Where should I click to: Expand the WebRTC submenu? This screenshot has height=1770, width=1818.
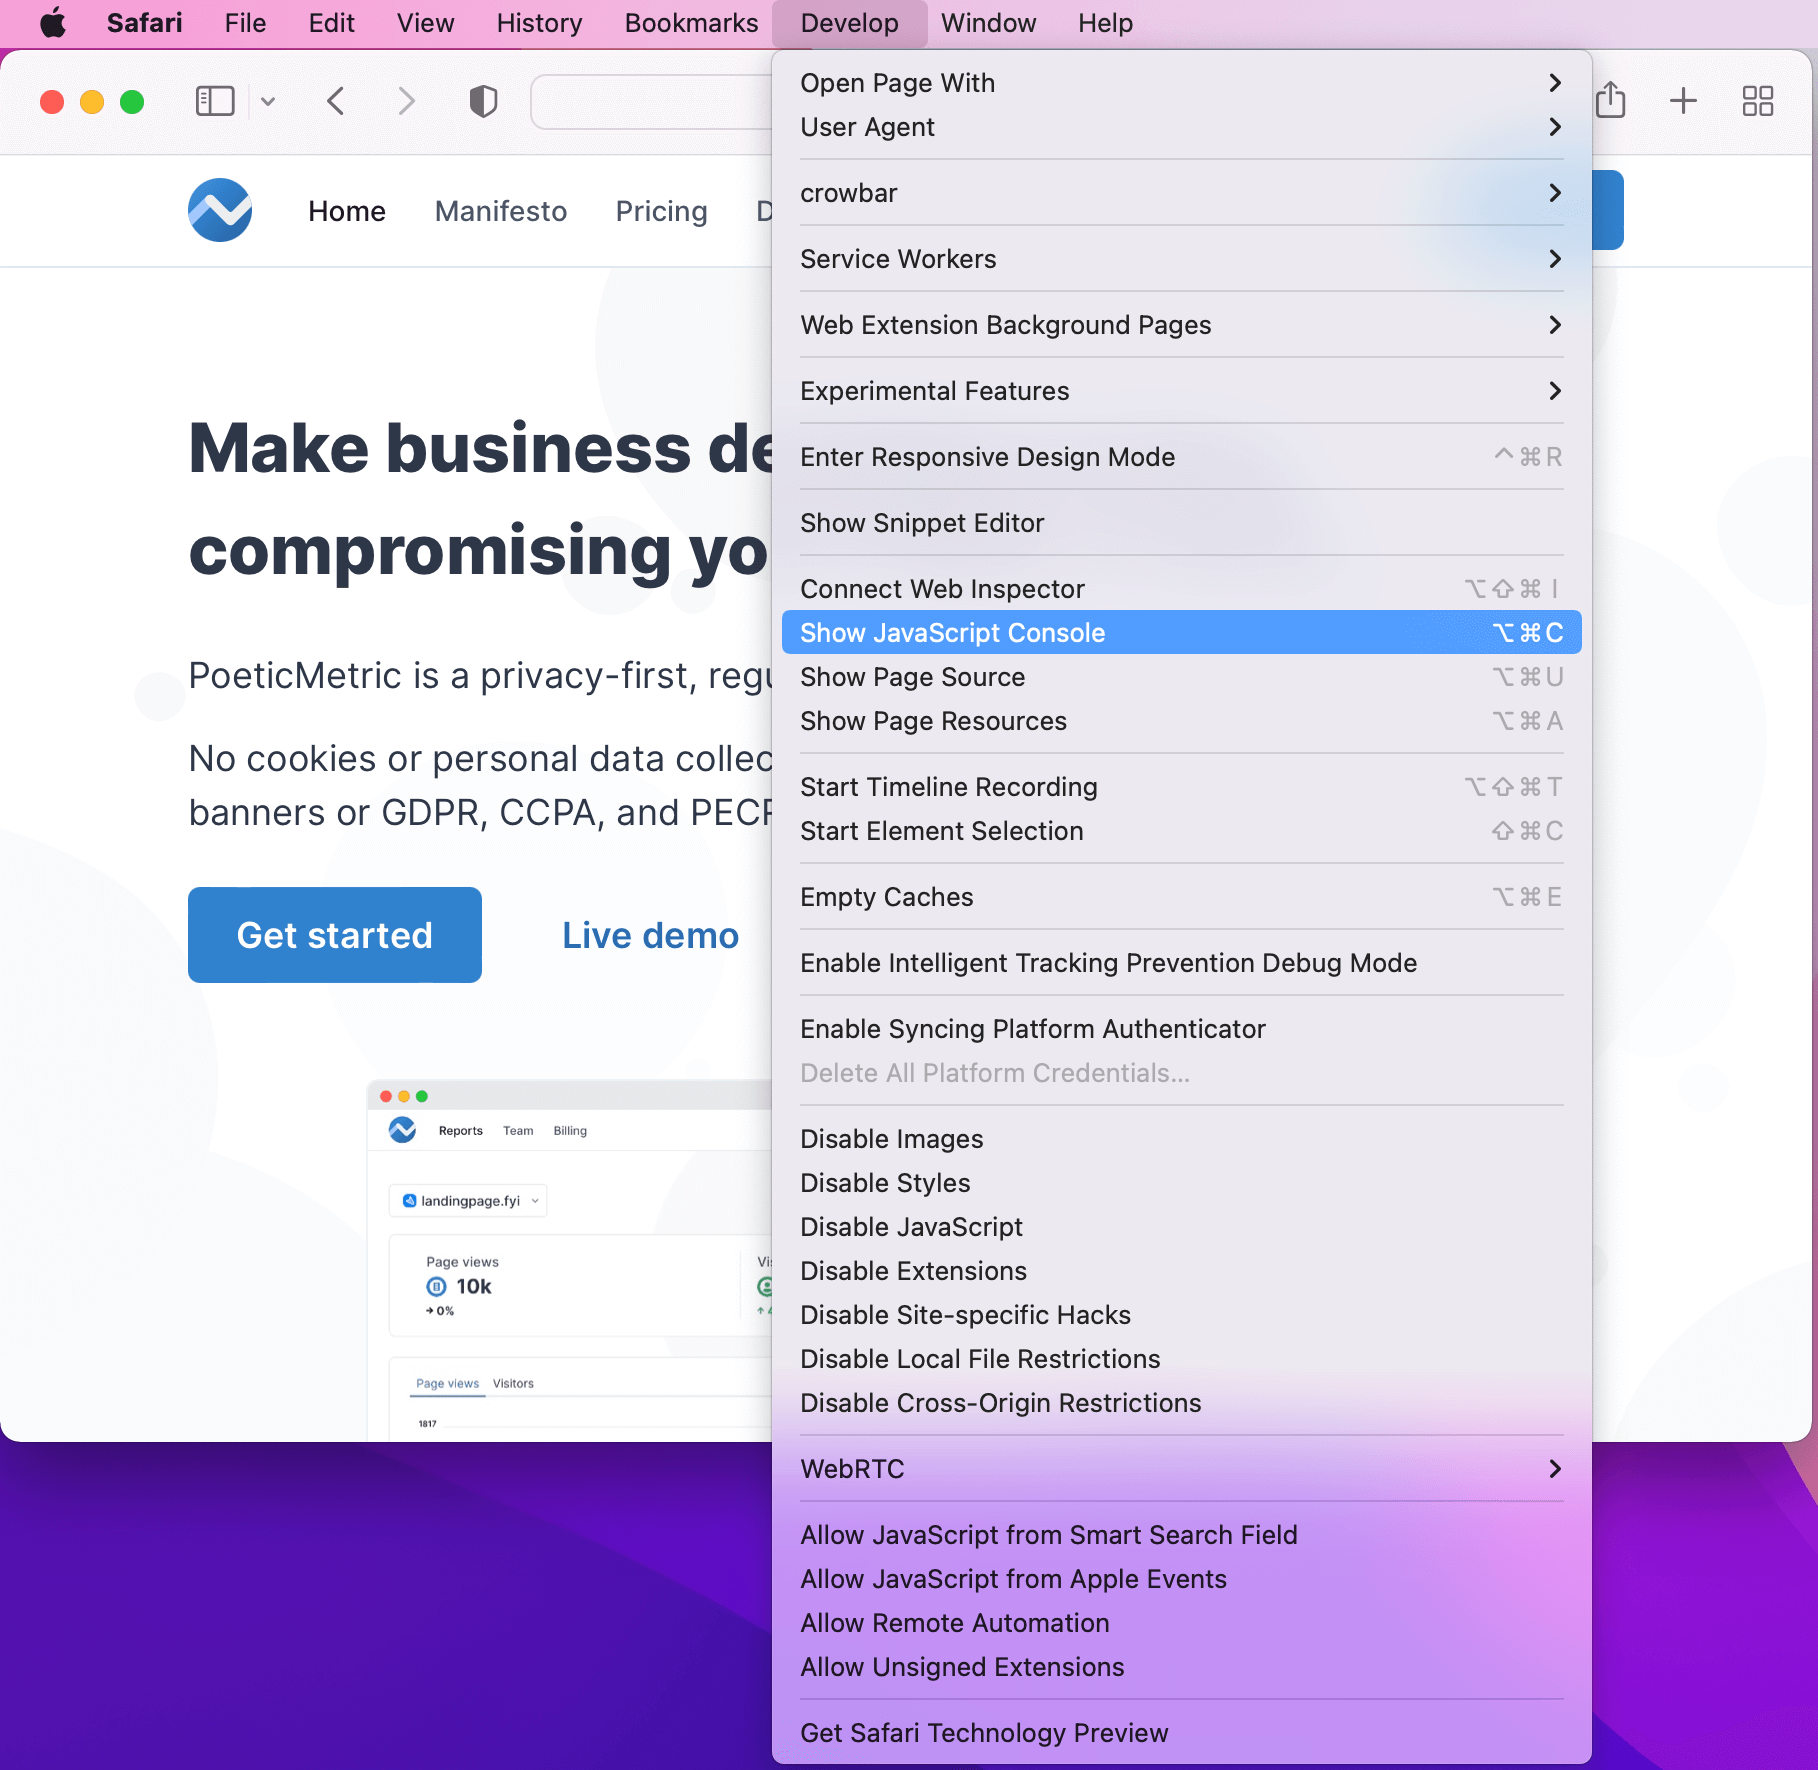(x=1181, y=1469)
